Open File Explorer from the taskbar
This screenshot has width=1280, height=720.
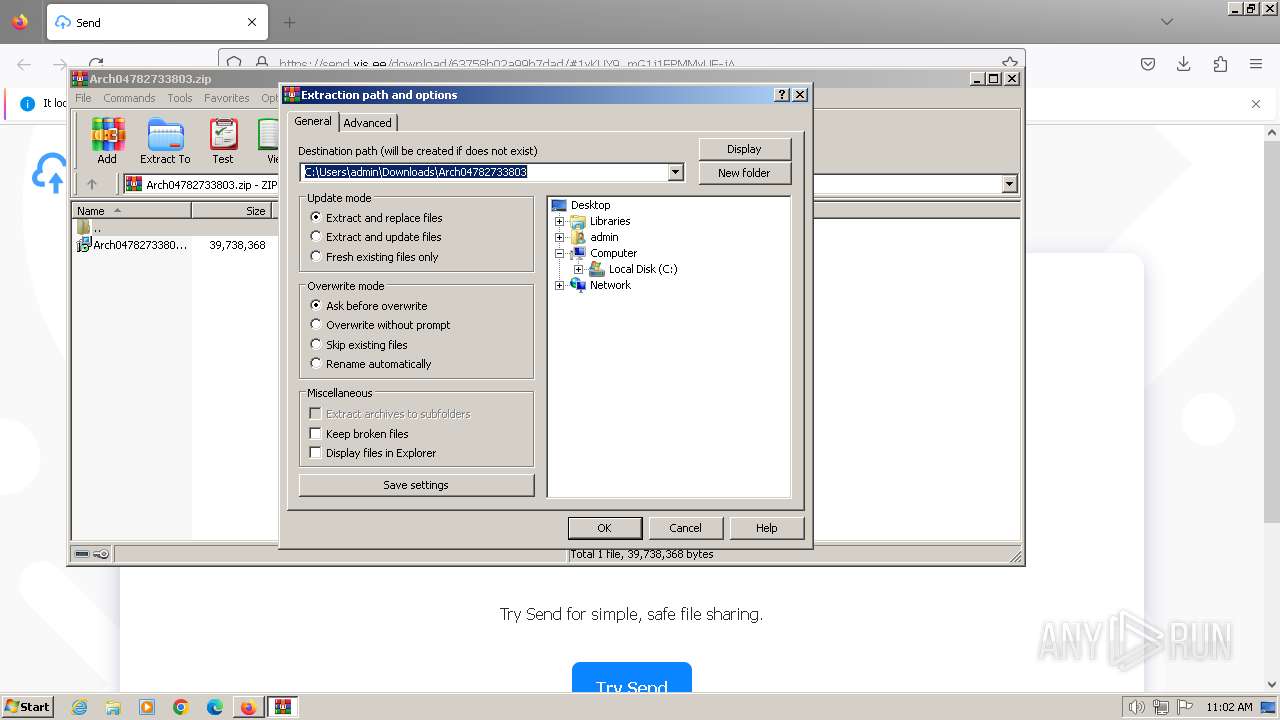point(113,707)
